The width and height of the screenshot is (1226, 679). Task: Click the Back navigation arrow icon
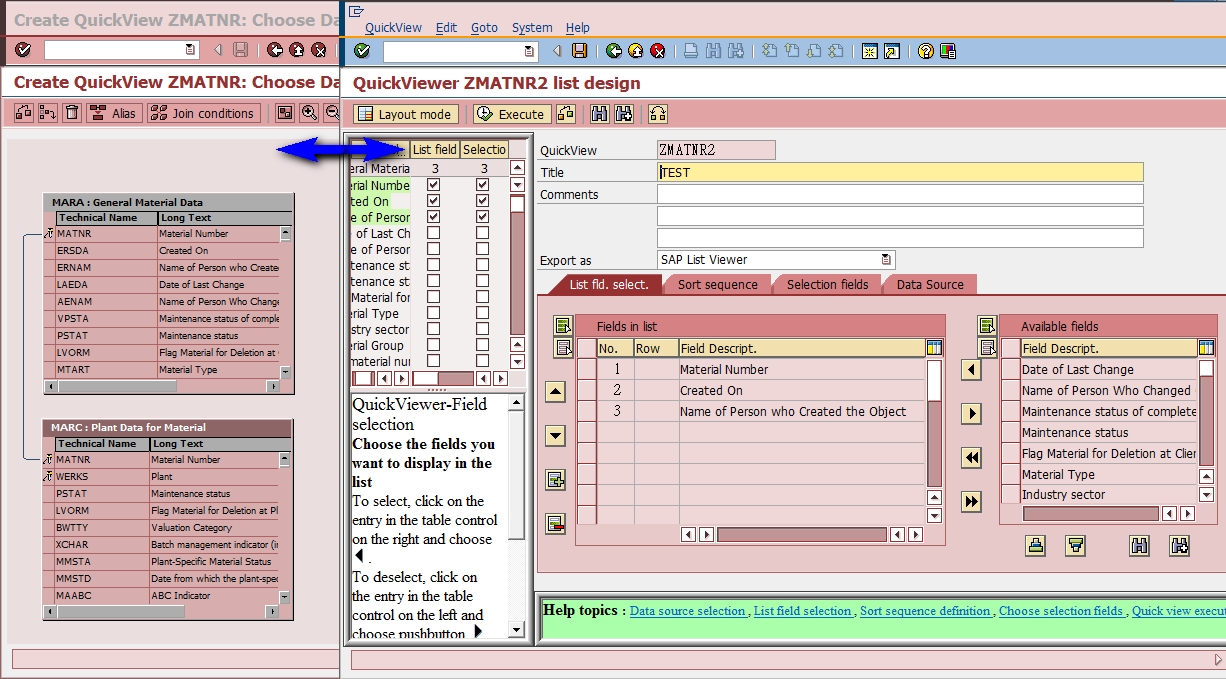(x=613, y=50)
